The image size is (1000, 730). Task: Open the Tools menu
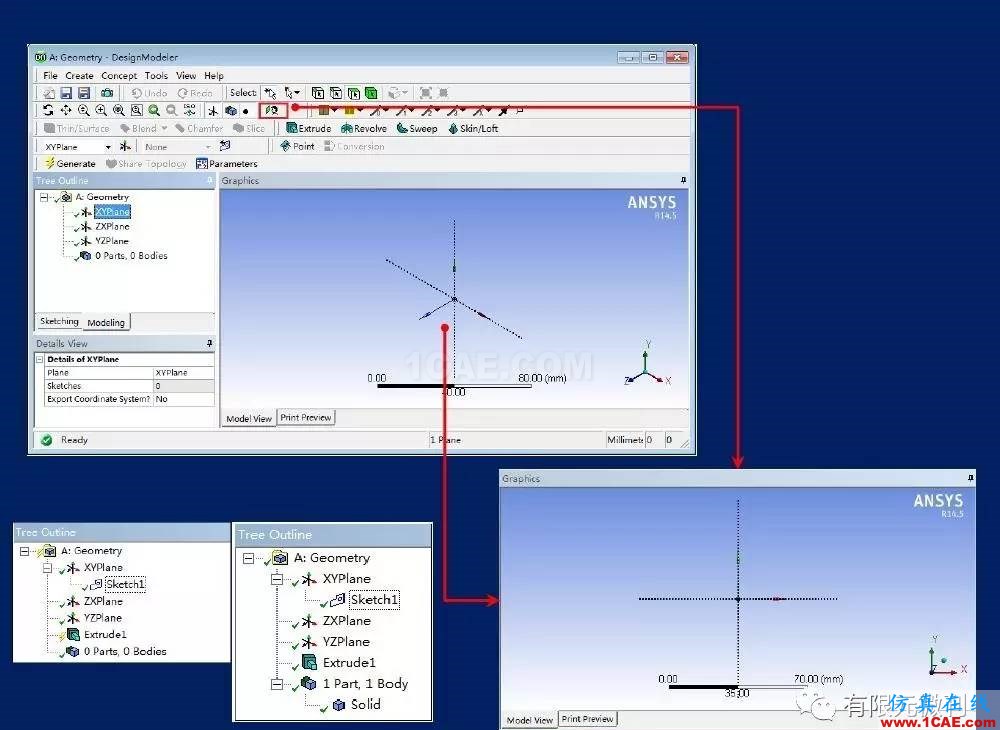pos(156,75)
